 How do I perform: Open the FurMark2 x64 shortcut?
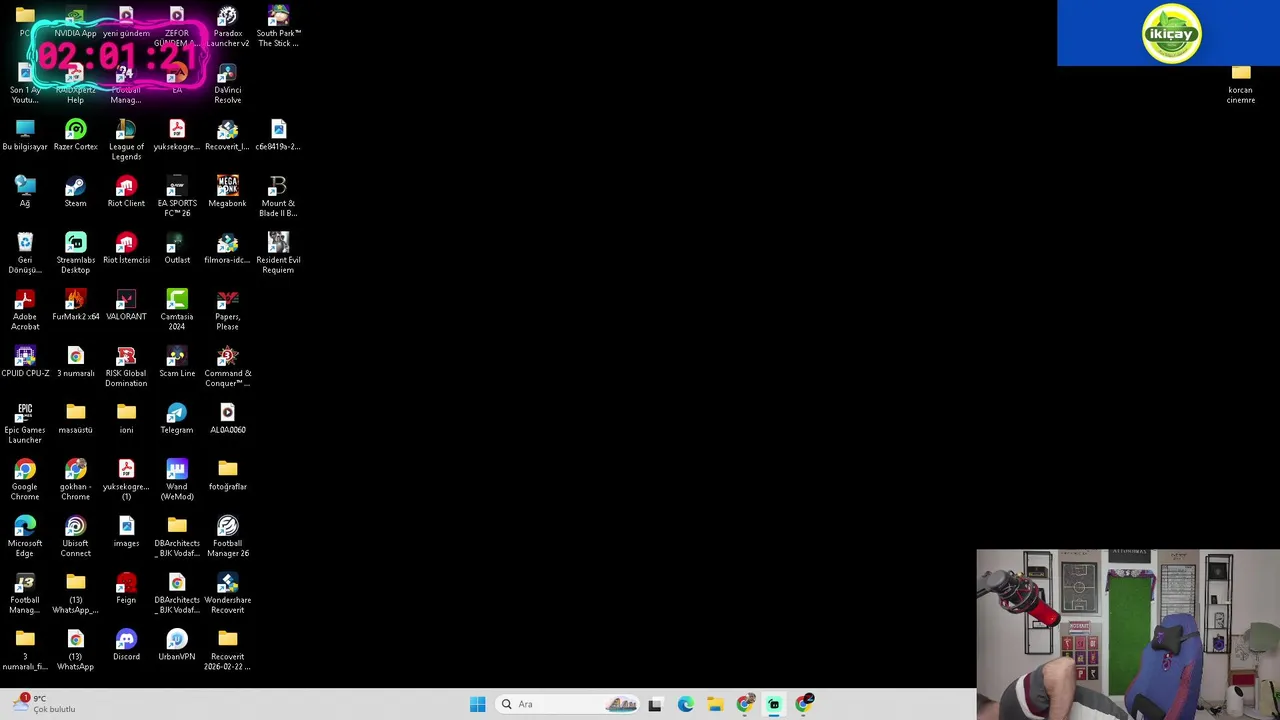(75, 305)
